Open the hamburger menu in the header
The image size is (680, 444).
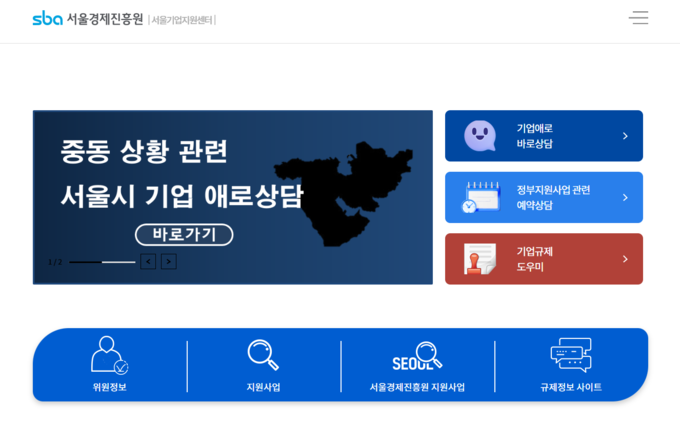pyautogui.click(x=638, y=18)
